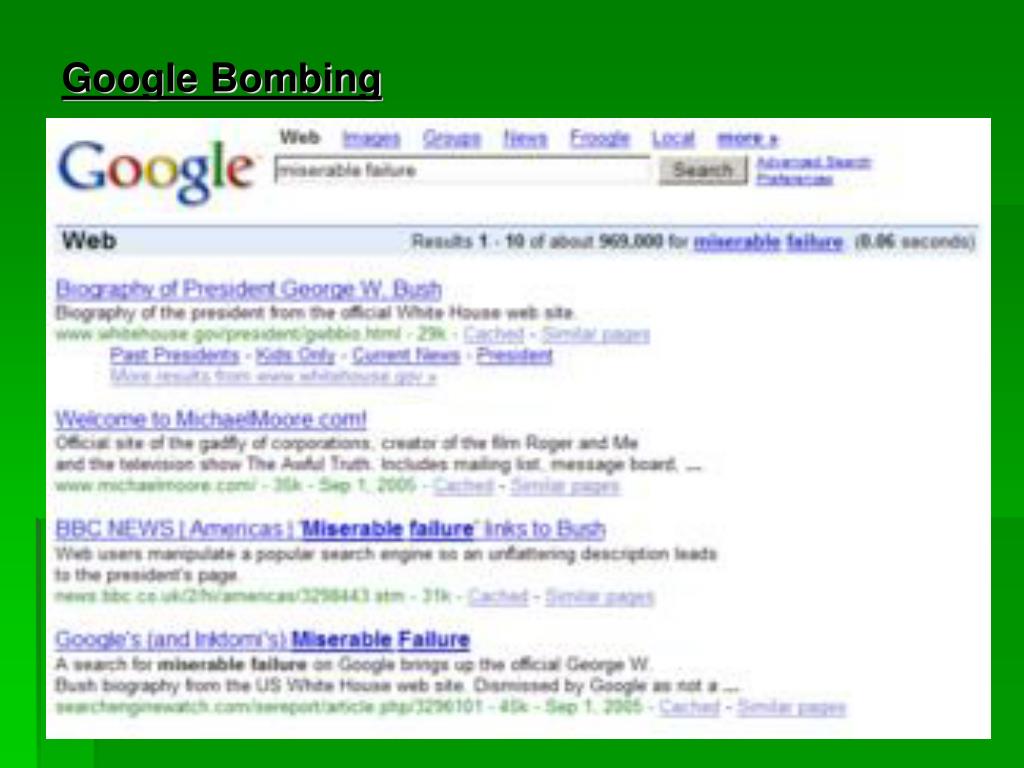
Task: Select the Local search tab
Action: 673,139
